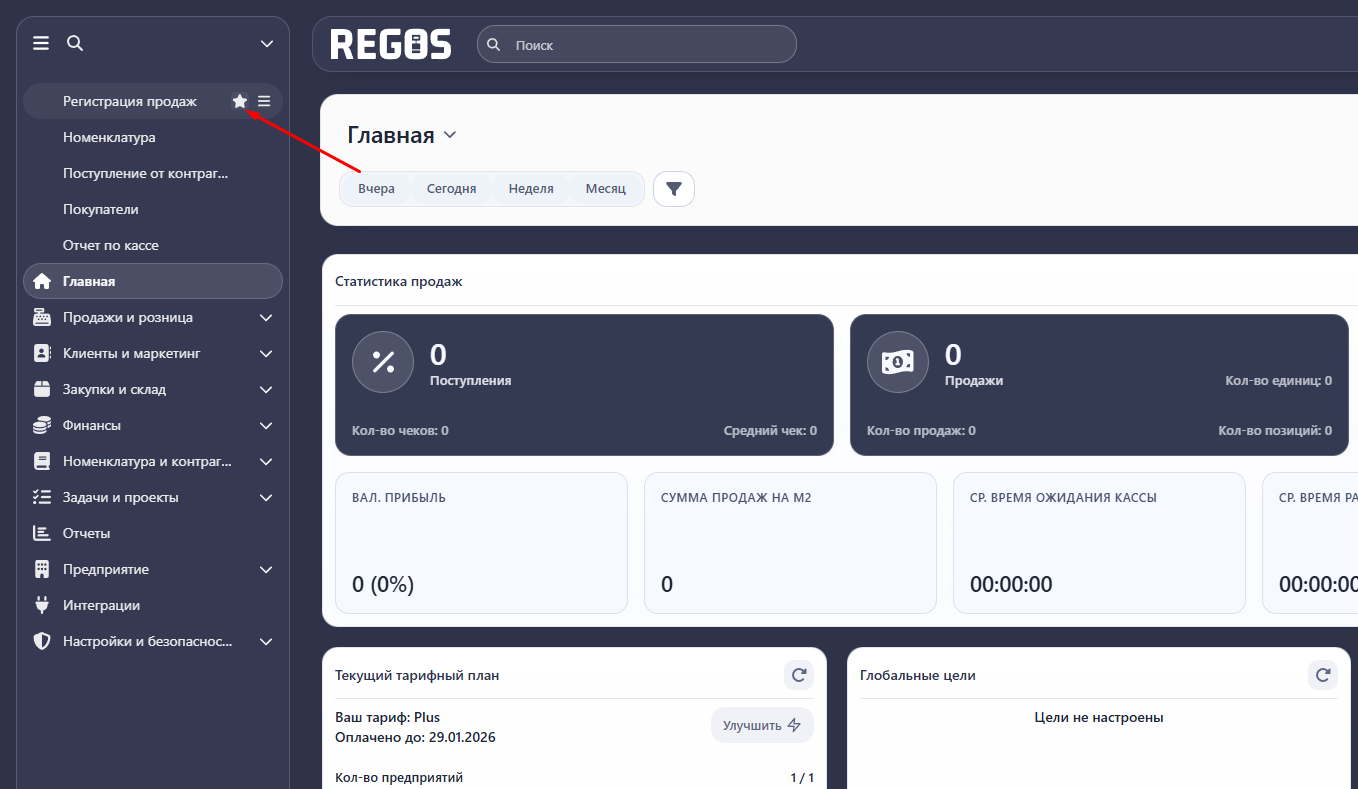This screenshot has height=789, width=1358.
Task: Click the REGOS logo
Action: [x=391, y=44]
